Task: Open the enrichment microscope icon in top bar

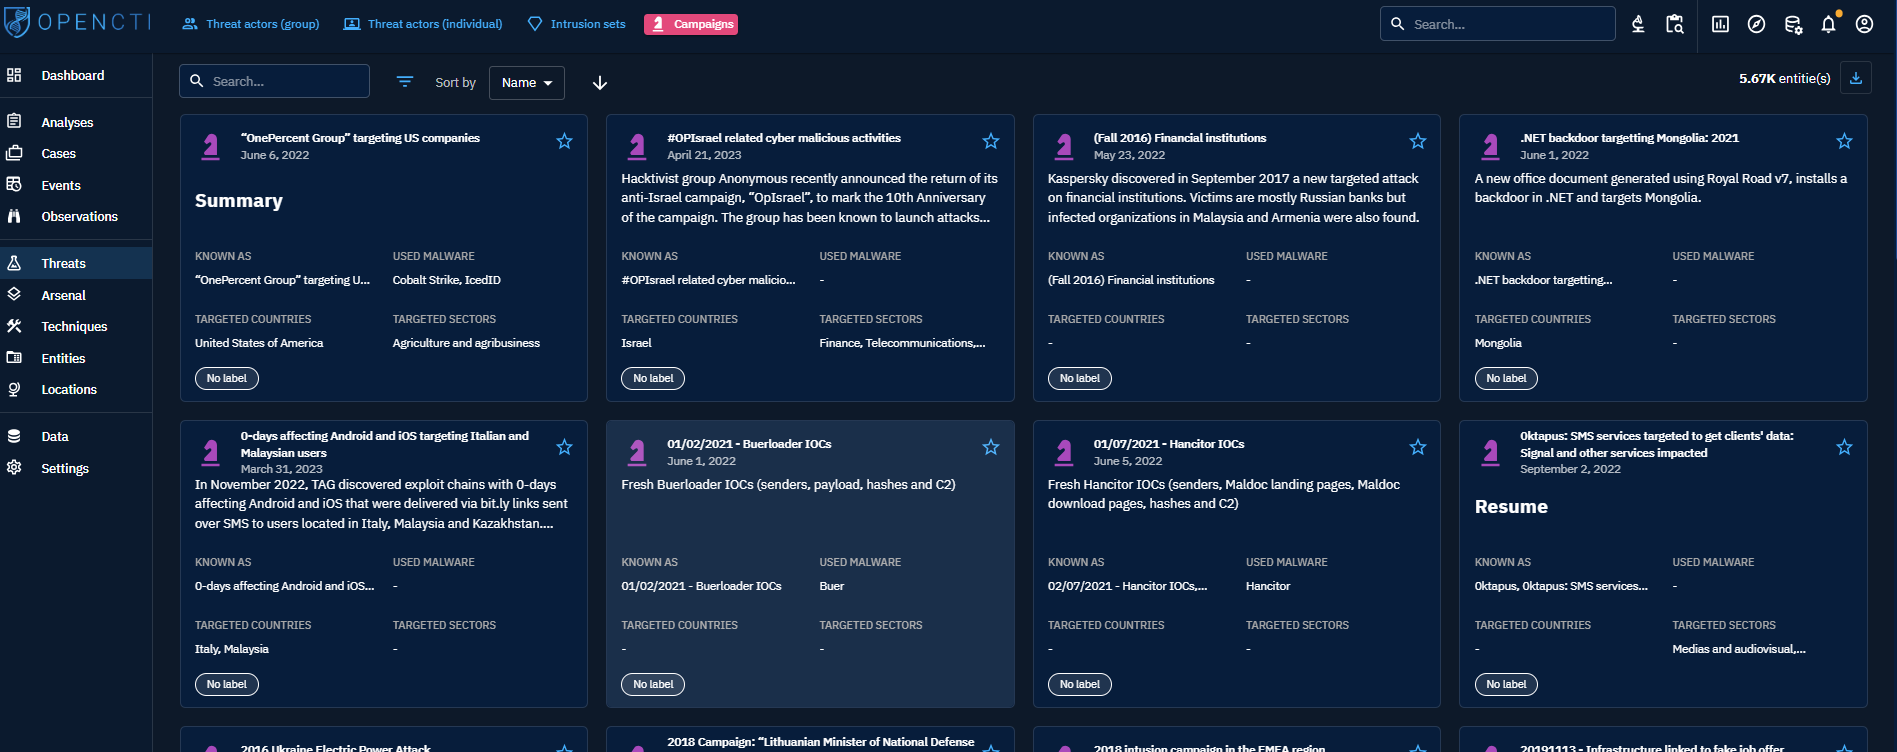Action: [1638, 24]
